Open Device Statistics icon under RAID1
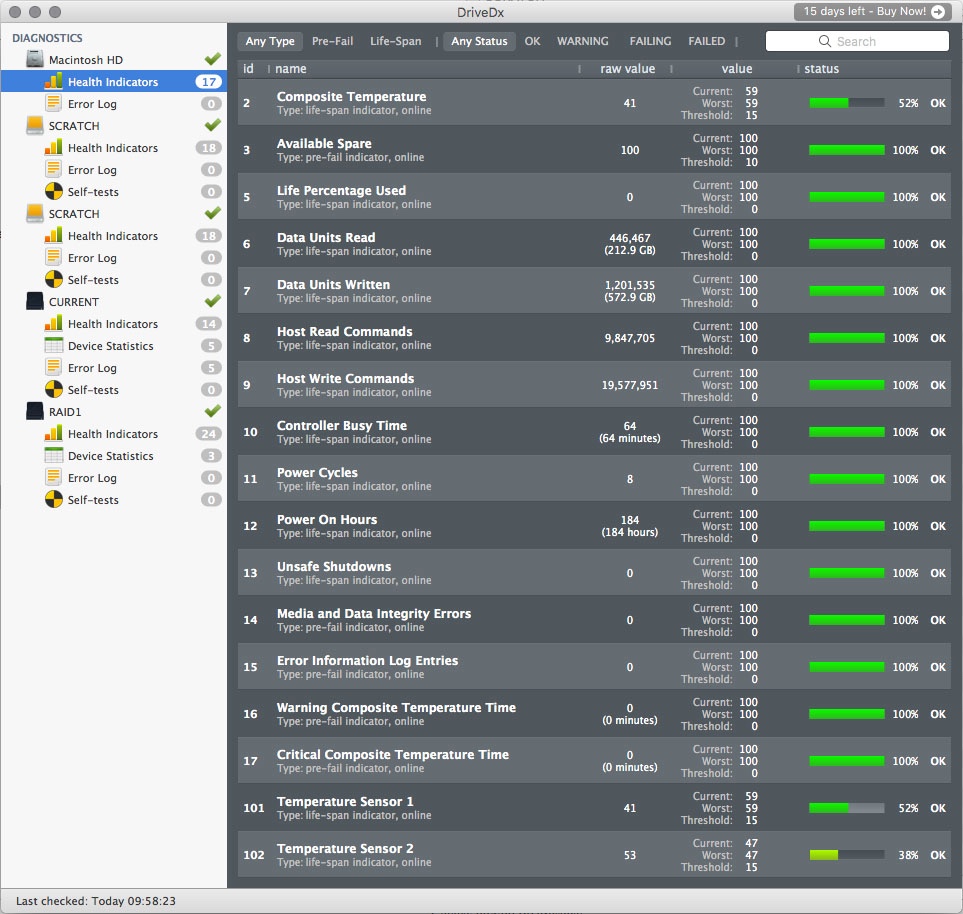Viewport: 963px width, 914px height. (x=53, y=456)
